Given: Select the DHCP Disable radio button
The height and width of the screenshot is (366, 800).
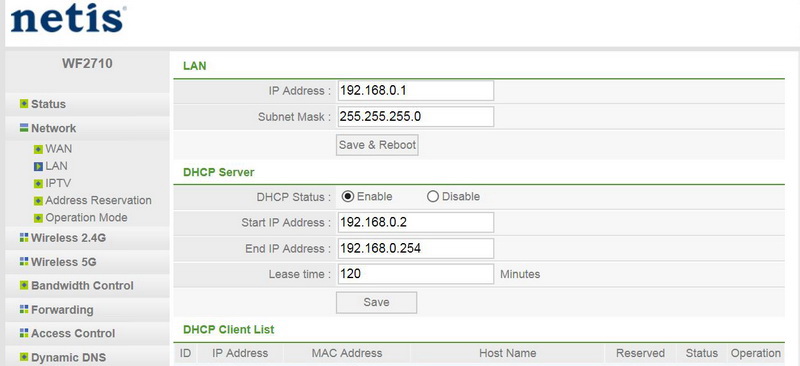Looking at the screenshot, I should pyautogui.click(x=433, y=197).
